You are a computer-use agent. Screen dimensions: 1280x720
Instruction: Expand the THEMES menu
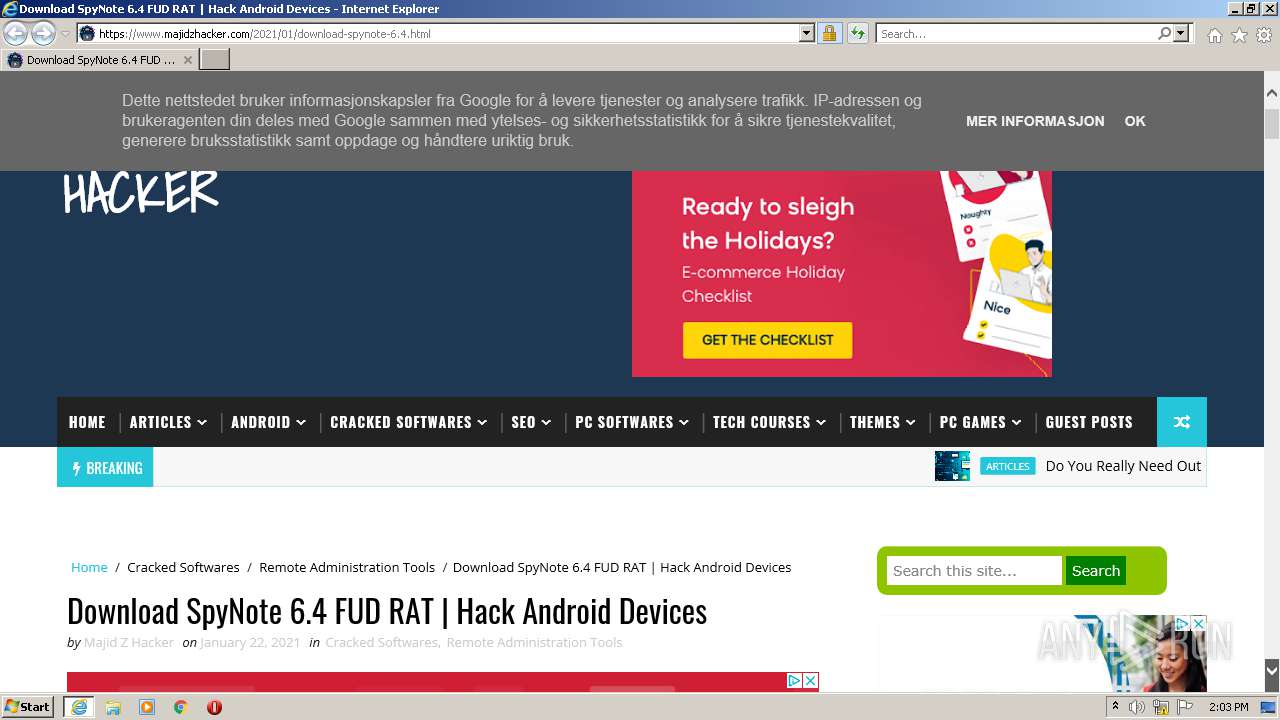(882, 422)
